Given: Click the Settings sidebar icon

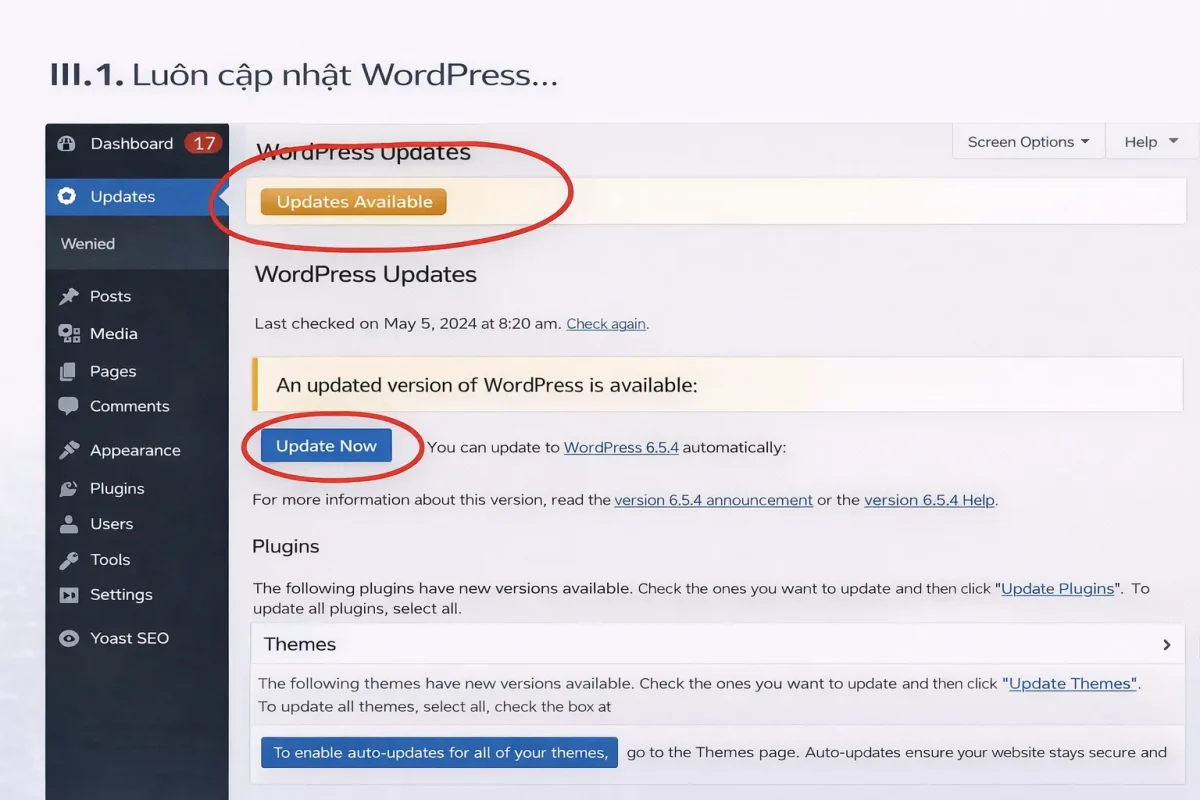Looking at the screenshot, I should pyautogui.click(x=68, y=595).
